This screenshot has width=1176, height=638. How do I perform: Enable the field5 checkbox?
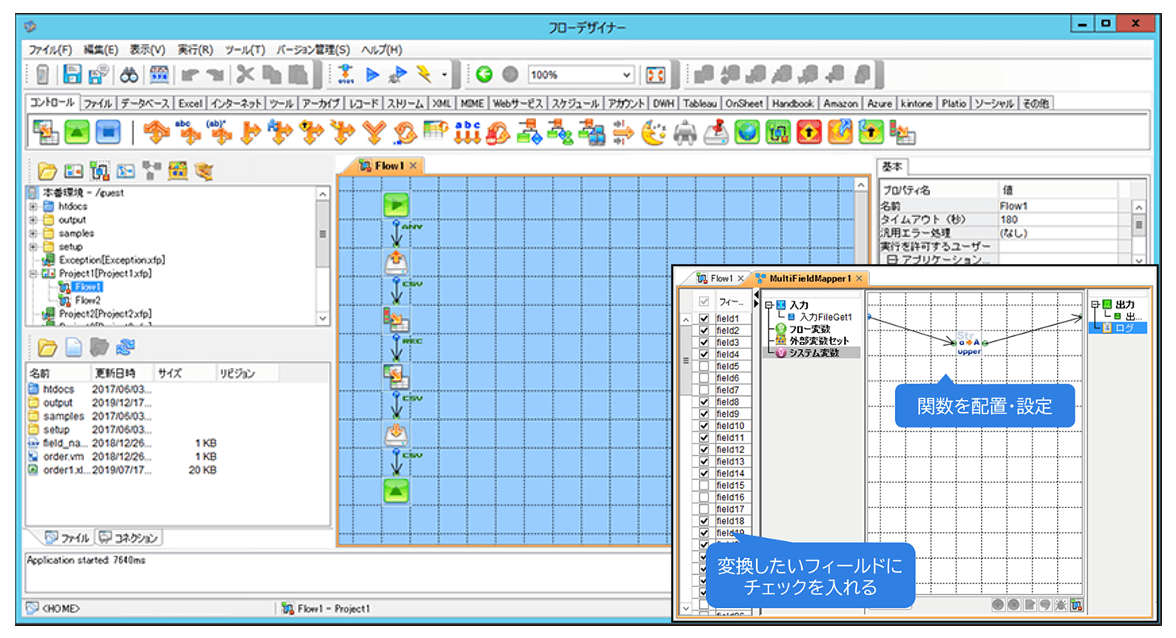pos(705,367)
